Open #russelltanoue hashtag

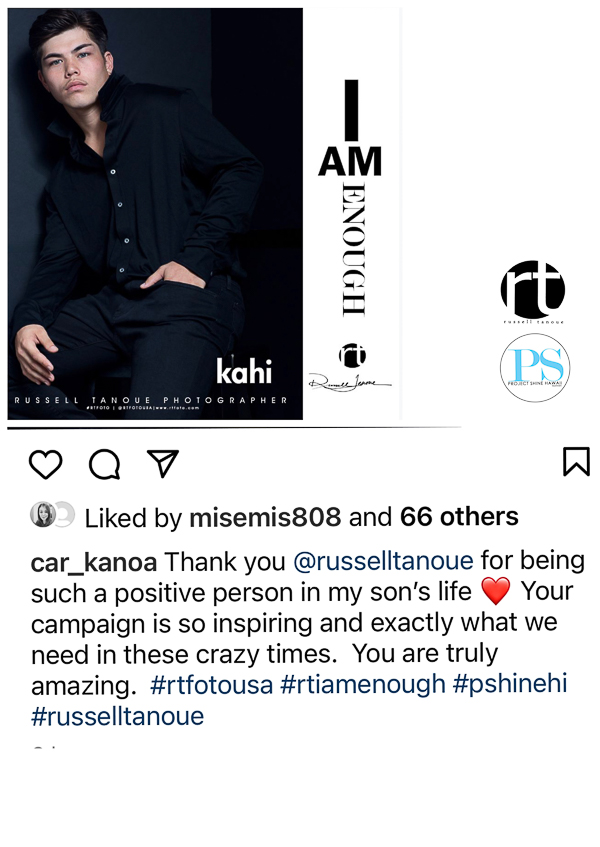pyautogui.click(x=118, y=716)
